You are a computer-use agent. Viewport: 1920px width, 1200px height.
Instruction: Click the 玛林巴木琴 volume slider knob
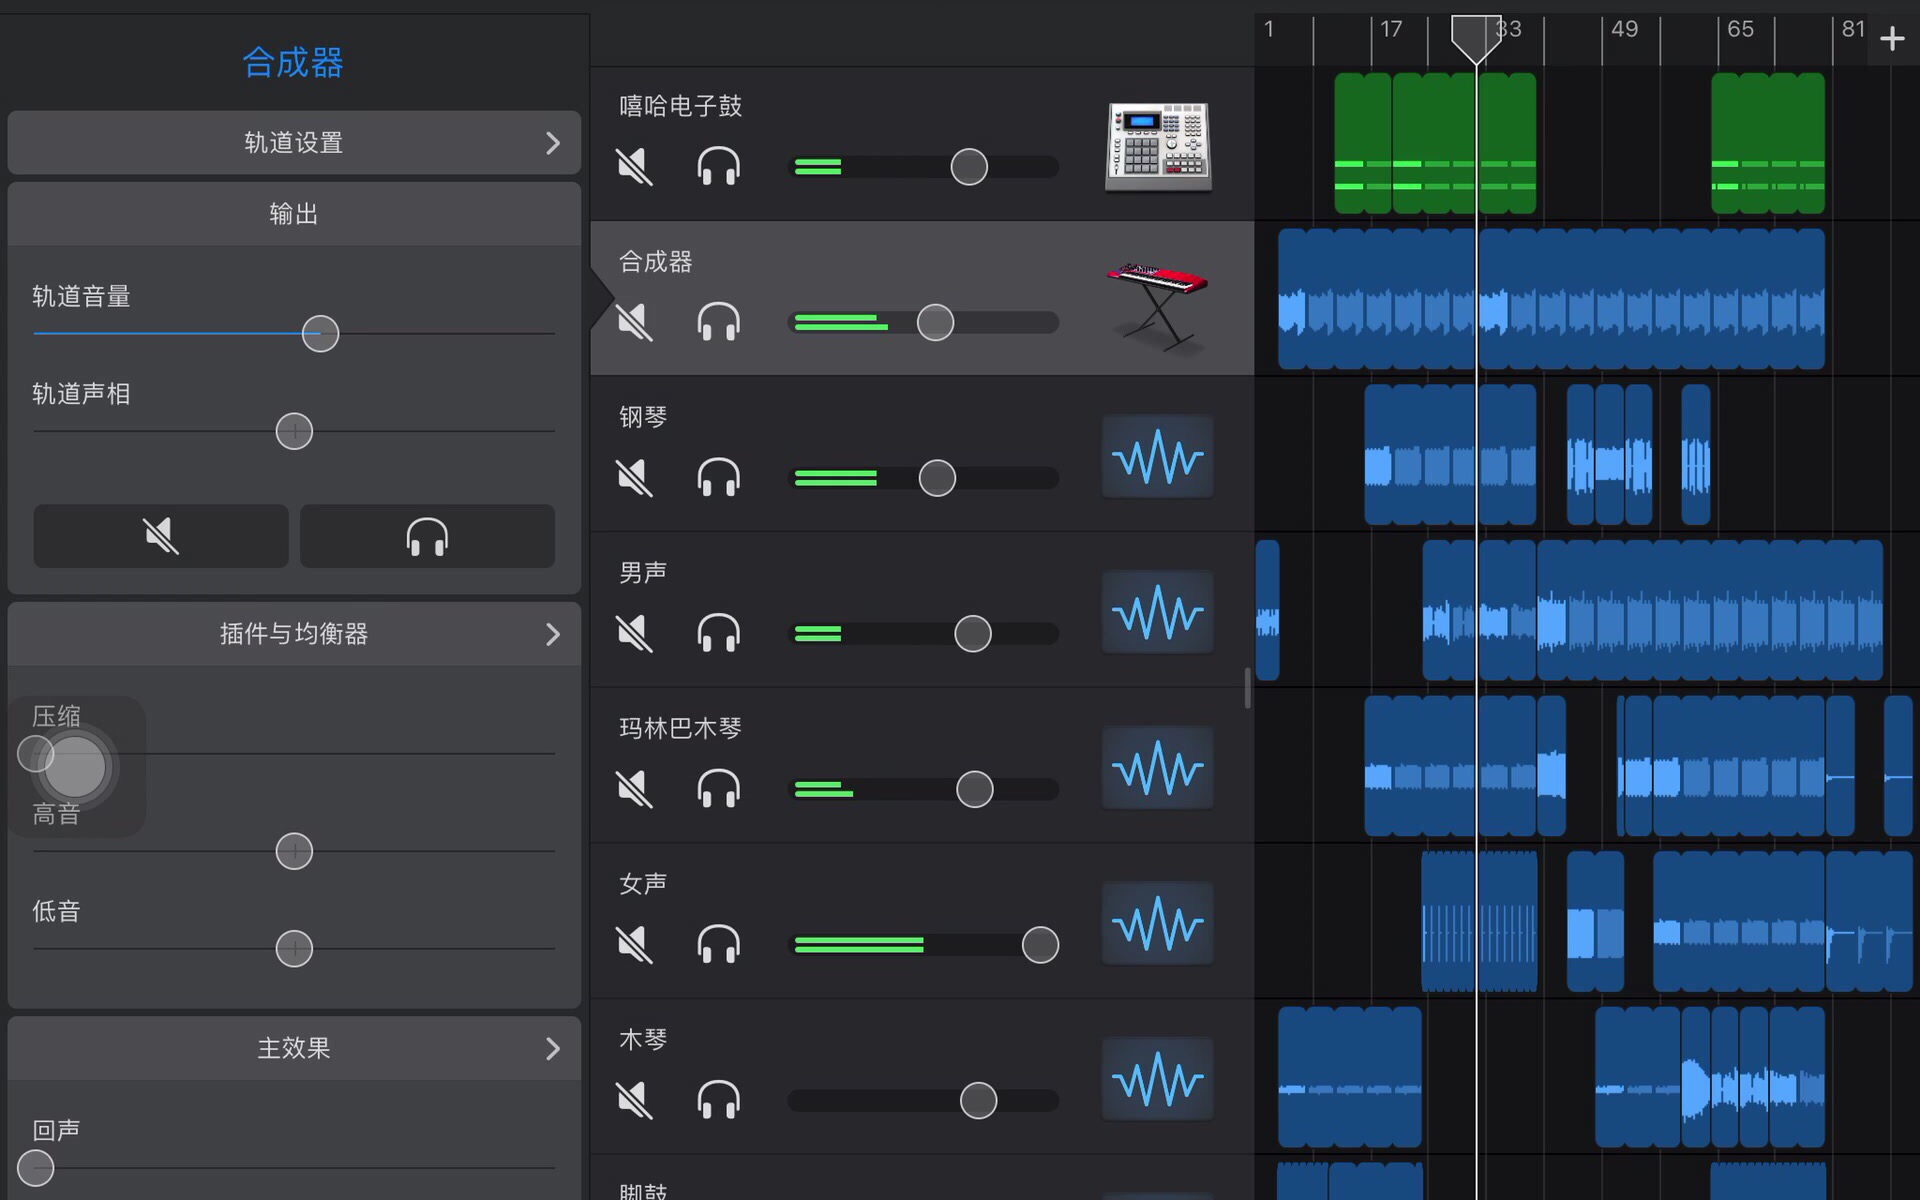975,789
